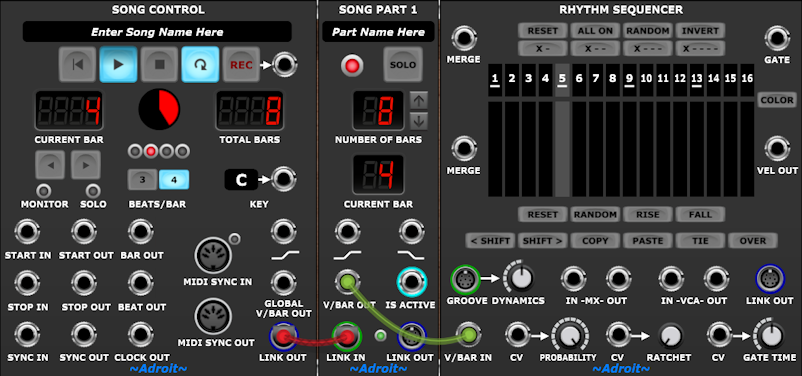Select 4 beats per bar
The height and width of the screenshot is (376, 802).
pyautogui.click(x=174, y=180)
